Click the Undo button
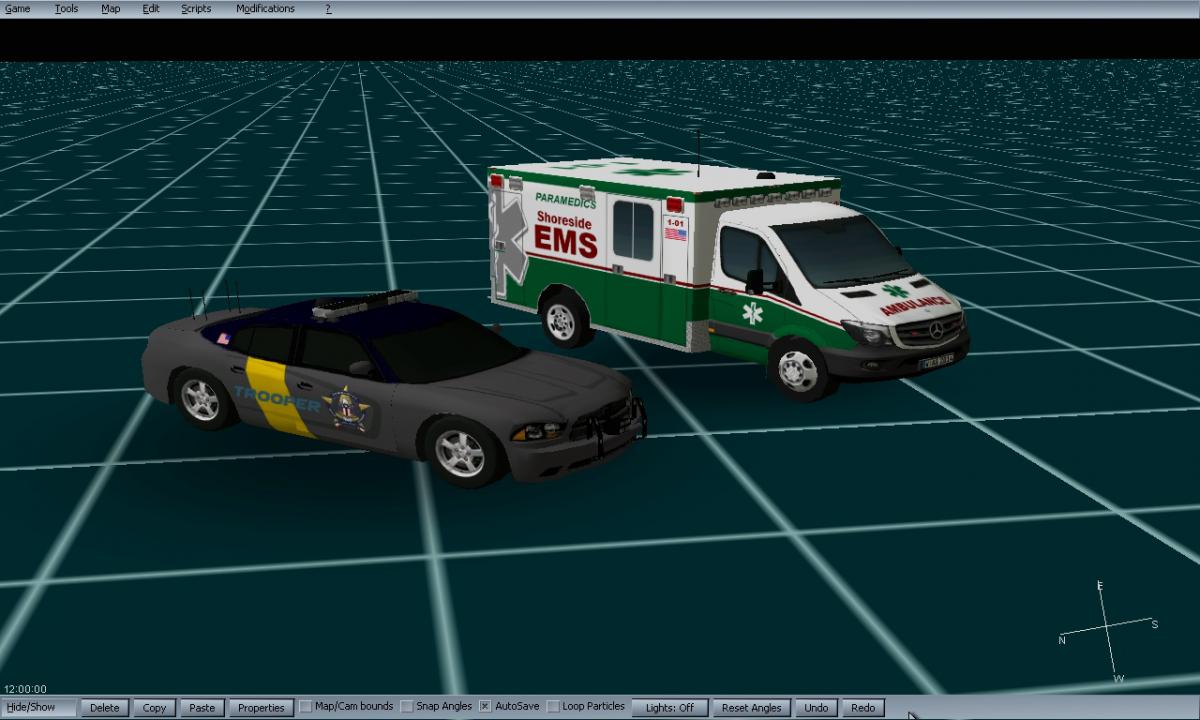Screen dimensions: 1200x720 coord(817,708)
